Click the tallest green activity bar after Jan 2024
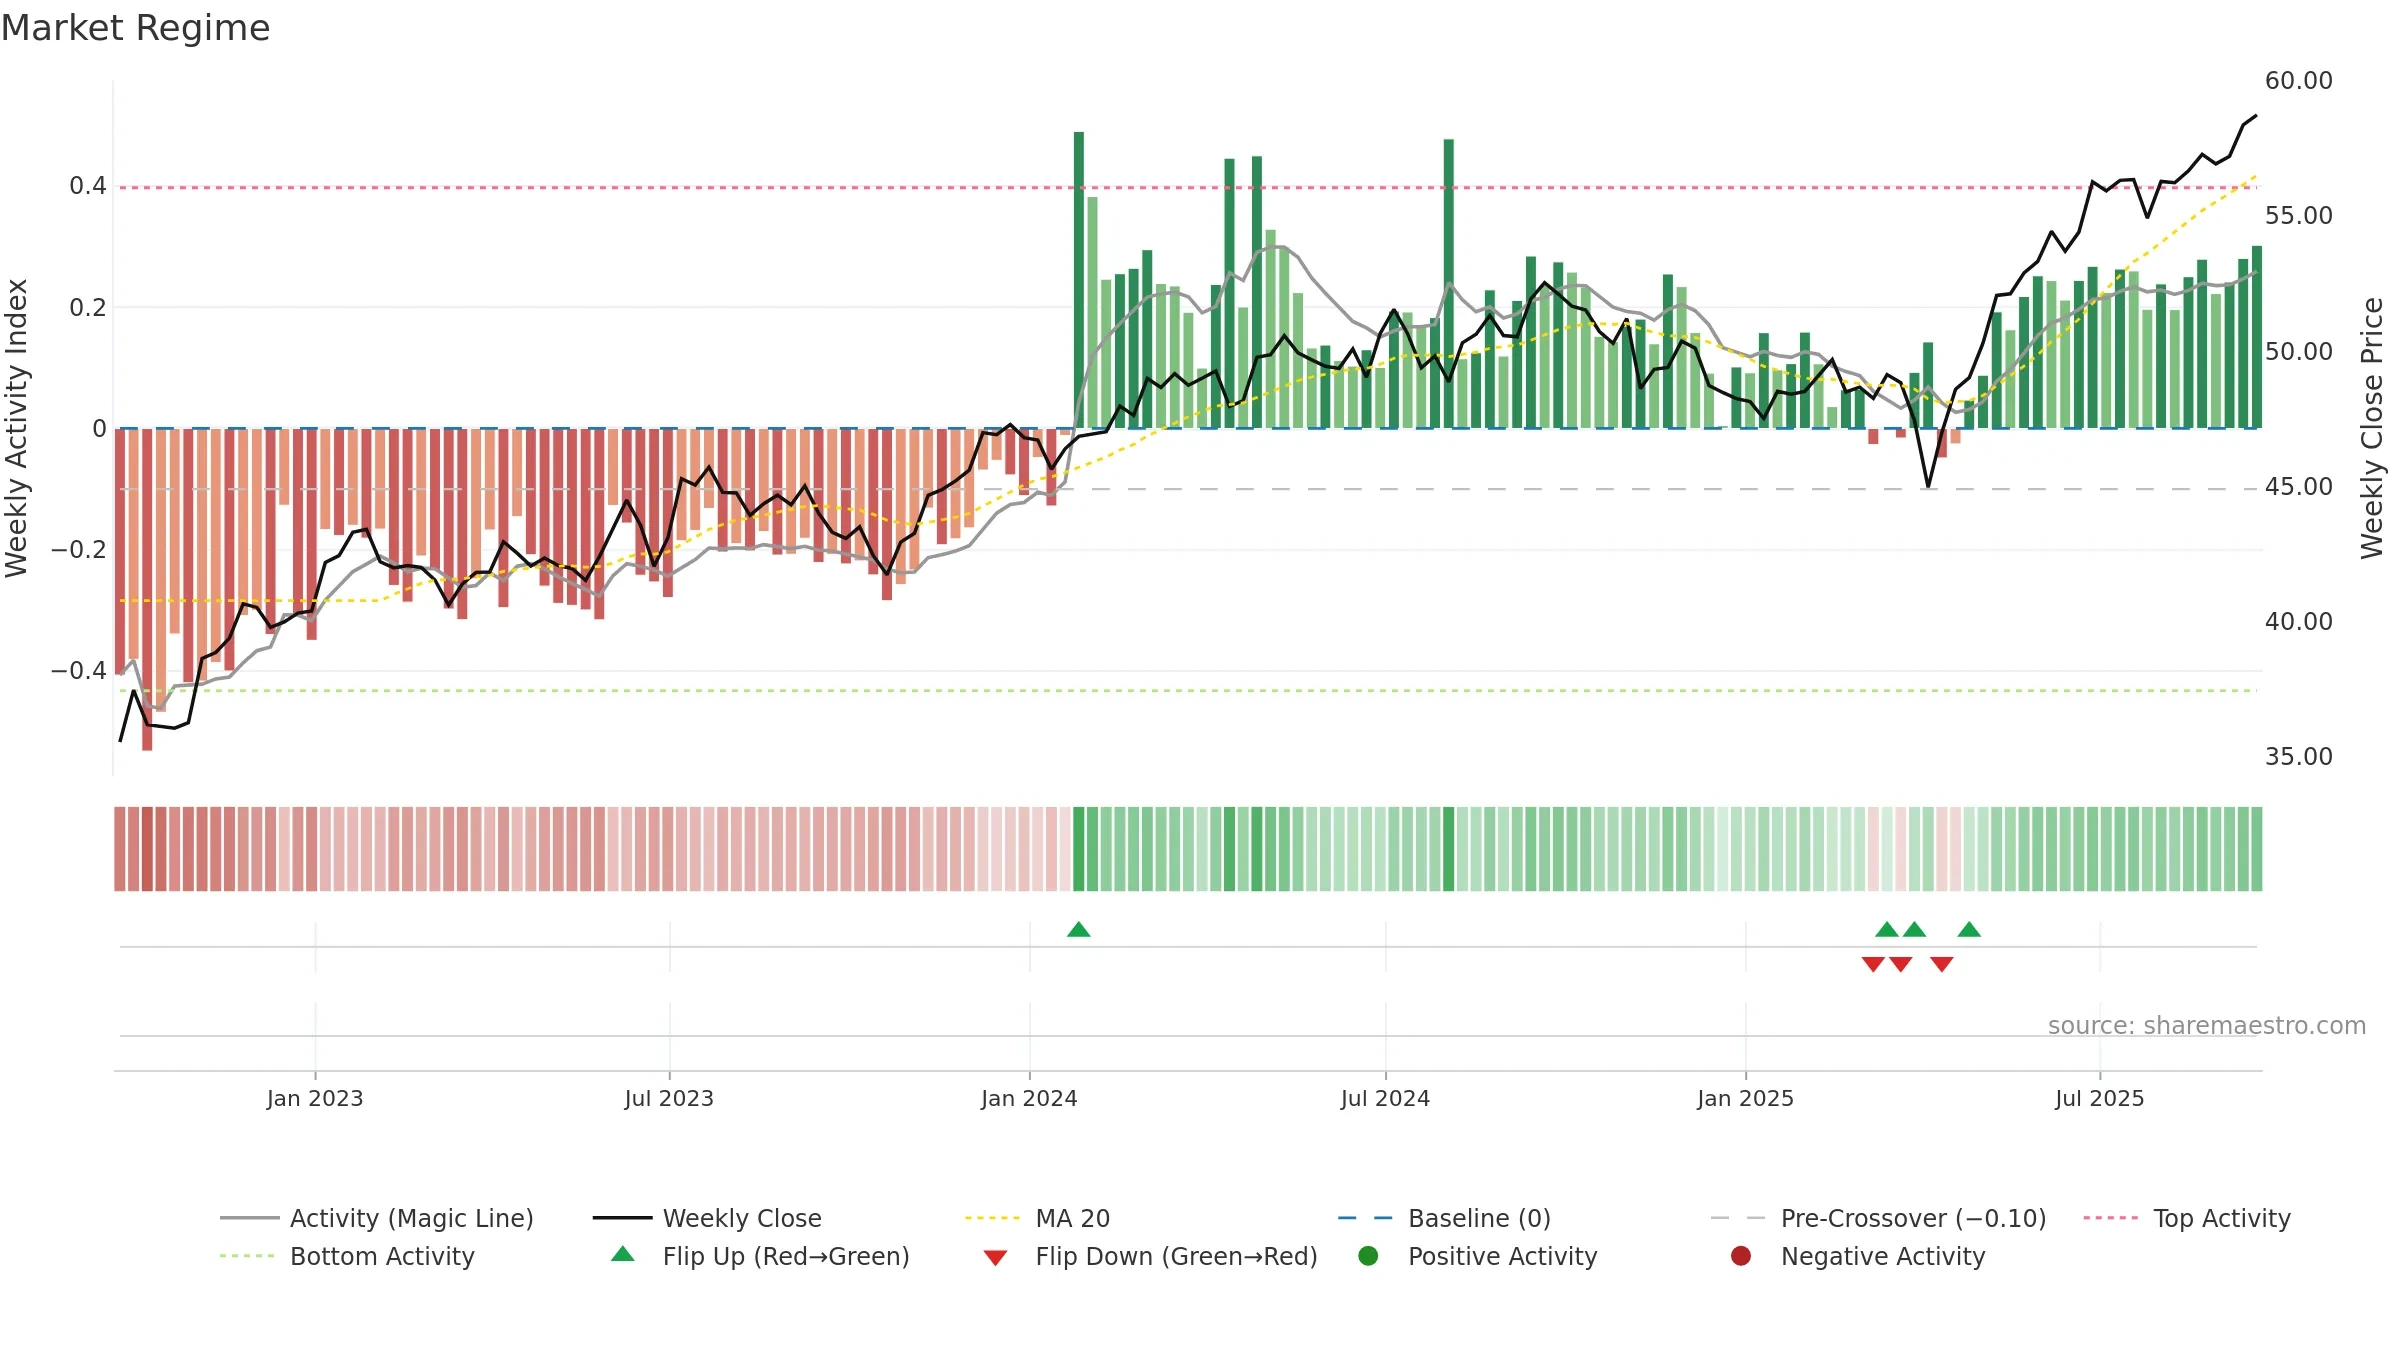 pos(1079,280)
